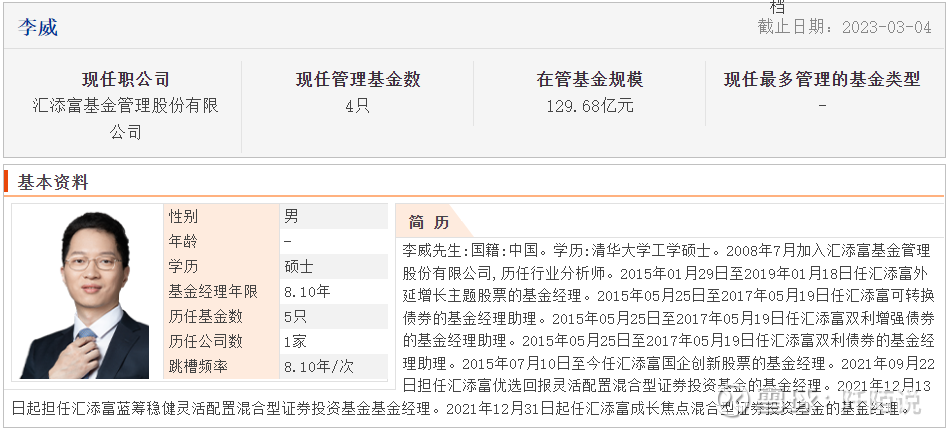Click the 1家 value
The width and height of the screenshot is (949, 431).
point(295,341)
